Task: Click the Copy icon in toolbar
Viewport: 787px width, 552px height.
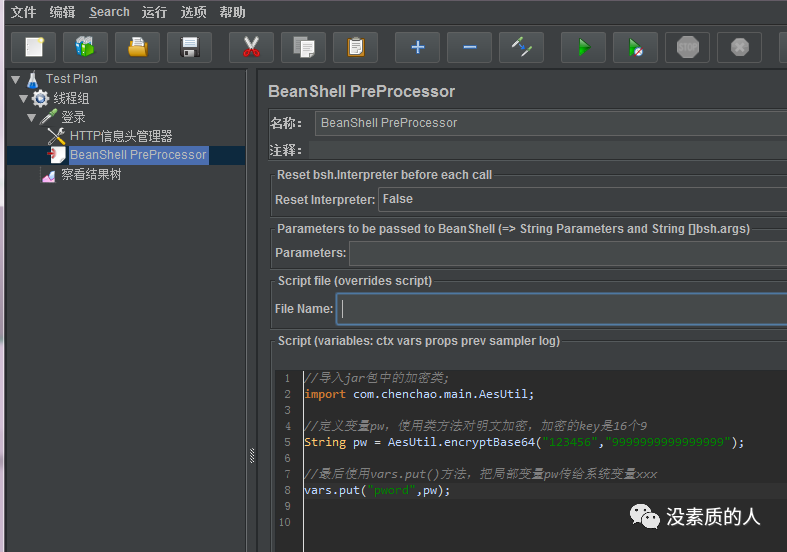Action: pos(304,48)
